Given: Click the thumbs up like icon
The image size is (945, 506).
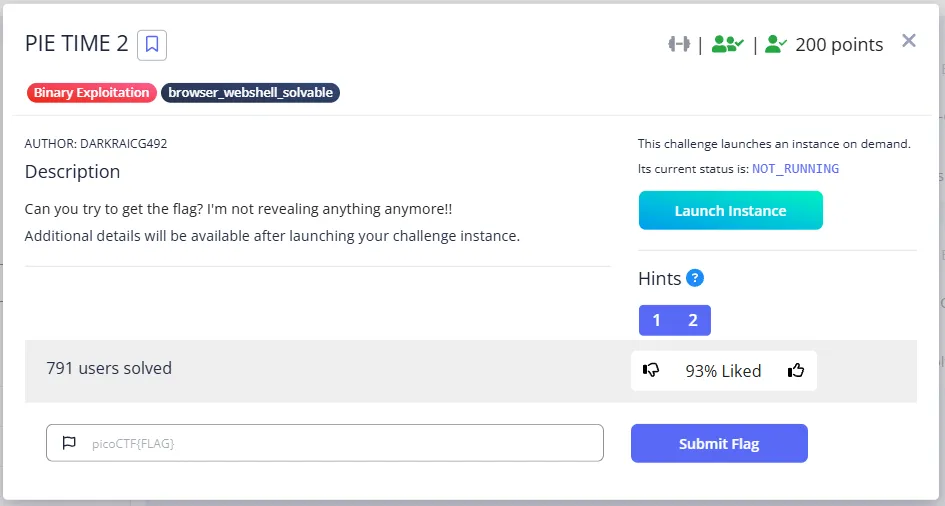Looking at the screenshot, I should pos(796,370).
